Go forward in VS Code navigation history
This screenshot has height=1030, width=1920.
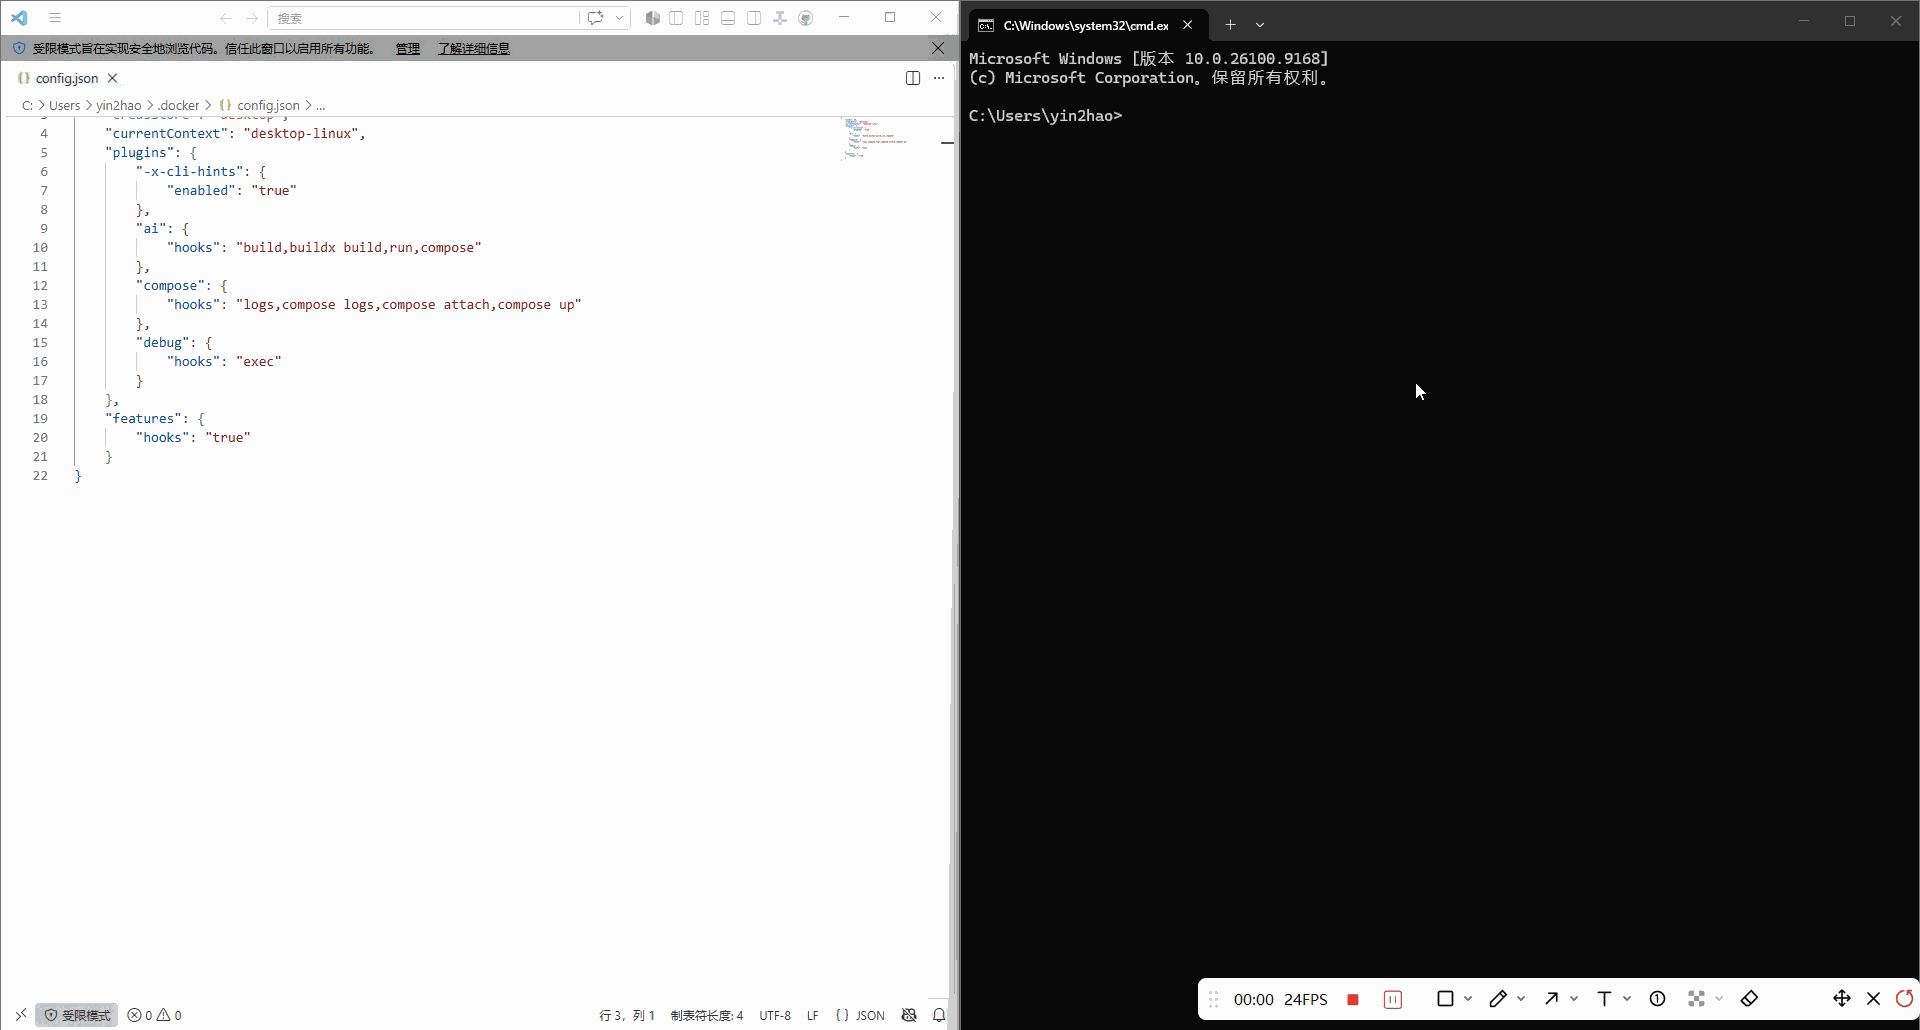[x=252, y=18]
